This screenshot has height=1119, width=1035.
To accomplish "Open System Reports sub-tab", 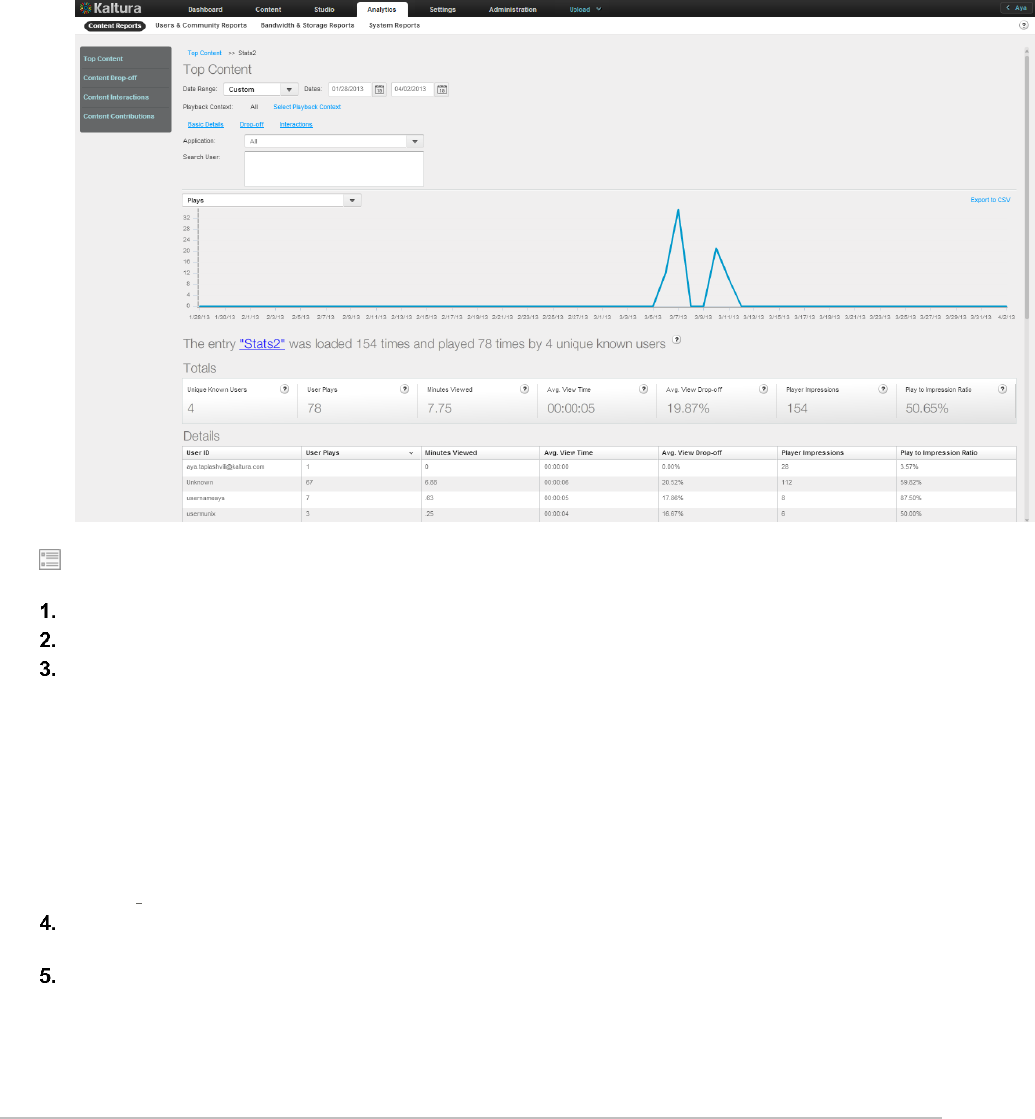I will point(394,25).
